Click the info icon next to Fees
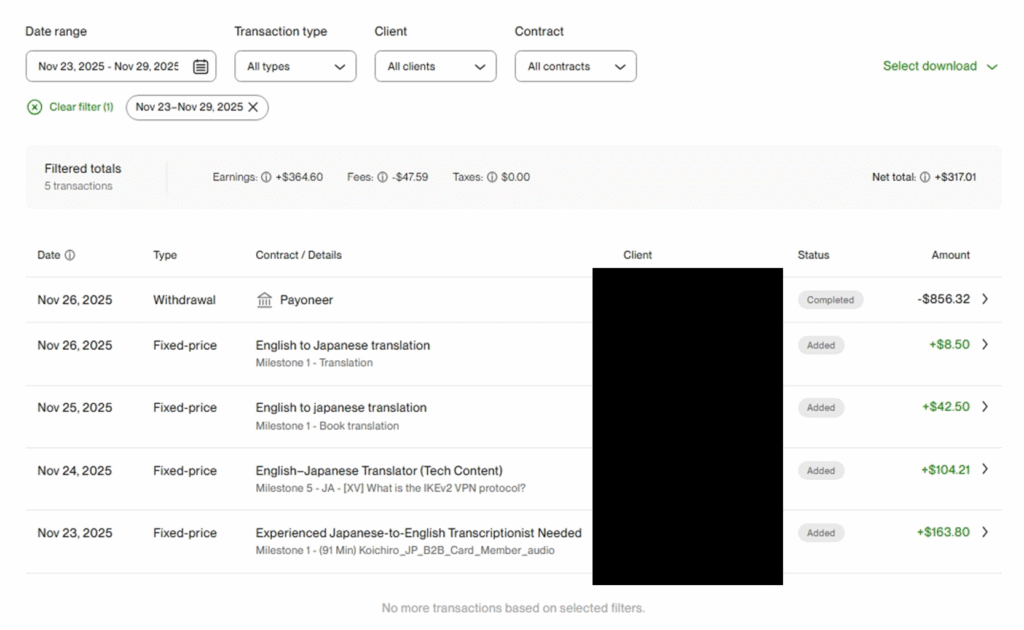1024x630 pixels. point(381,177)
